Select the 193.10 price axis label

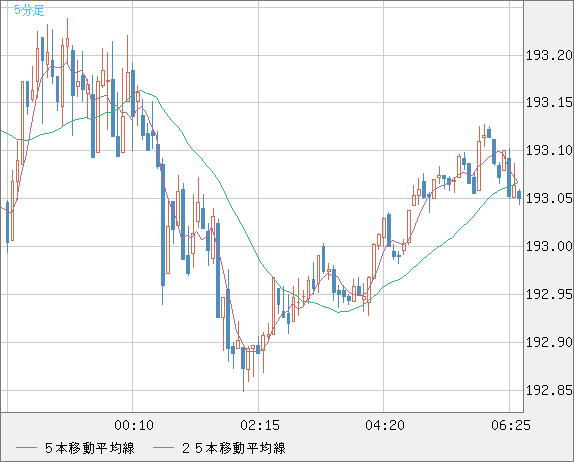[x=549, y=150]
